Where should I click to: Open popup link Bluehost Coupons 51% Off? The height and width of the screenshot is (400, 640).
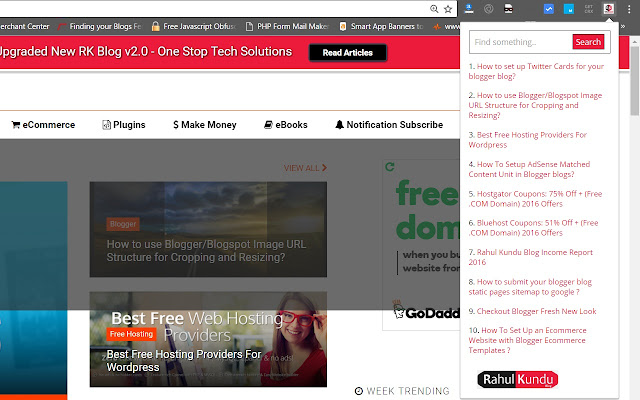click(533, 228)
